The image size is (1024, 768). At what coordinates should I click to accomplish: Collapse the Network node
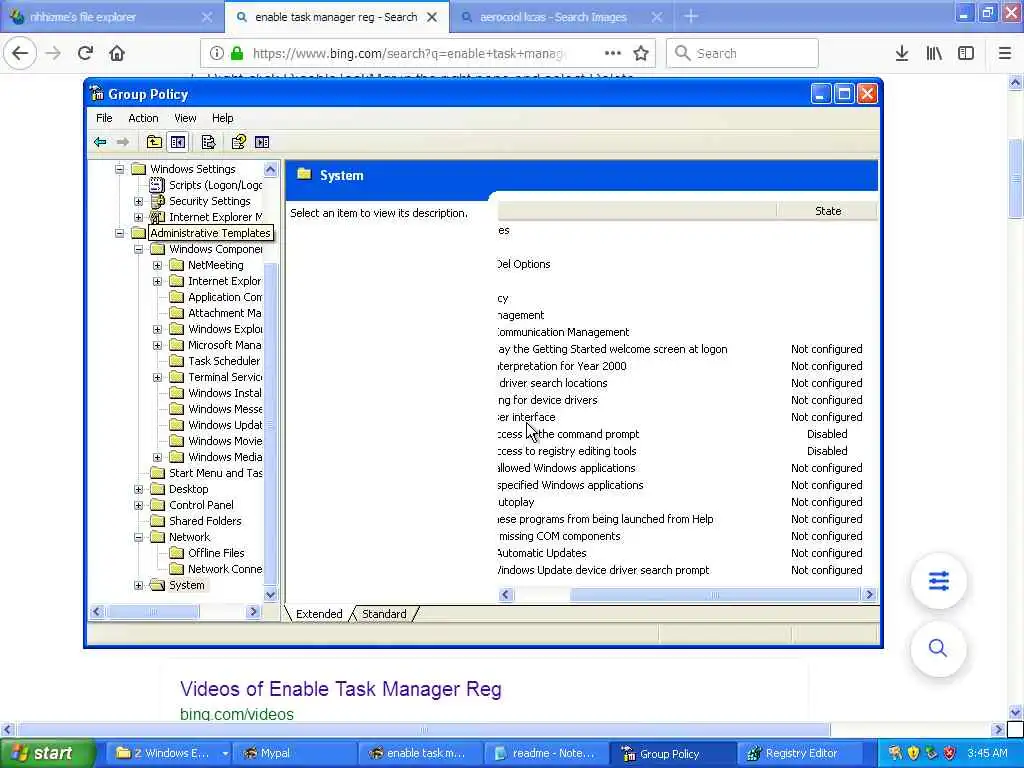tap(138, 537)
